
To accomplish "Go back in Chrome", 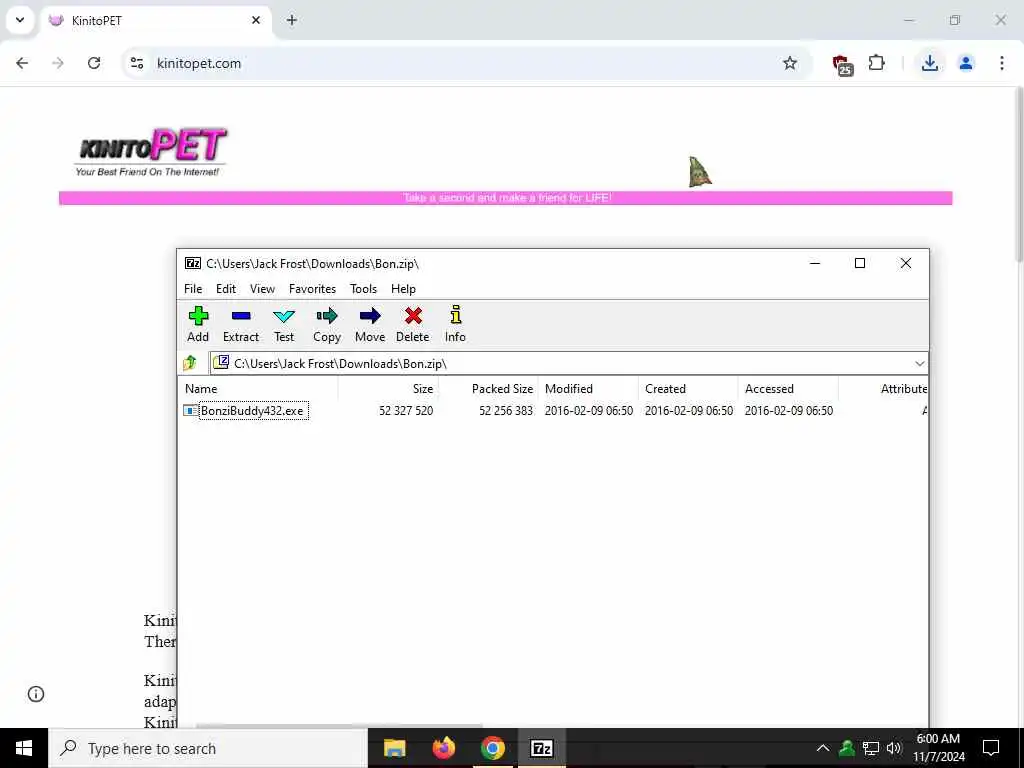I will pos(22,63).
